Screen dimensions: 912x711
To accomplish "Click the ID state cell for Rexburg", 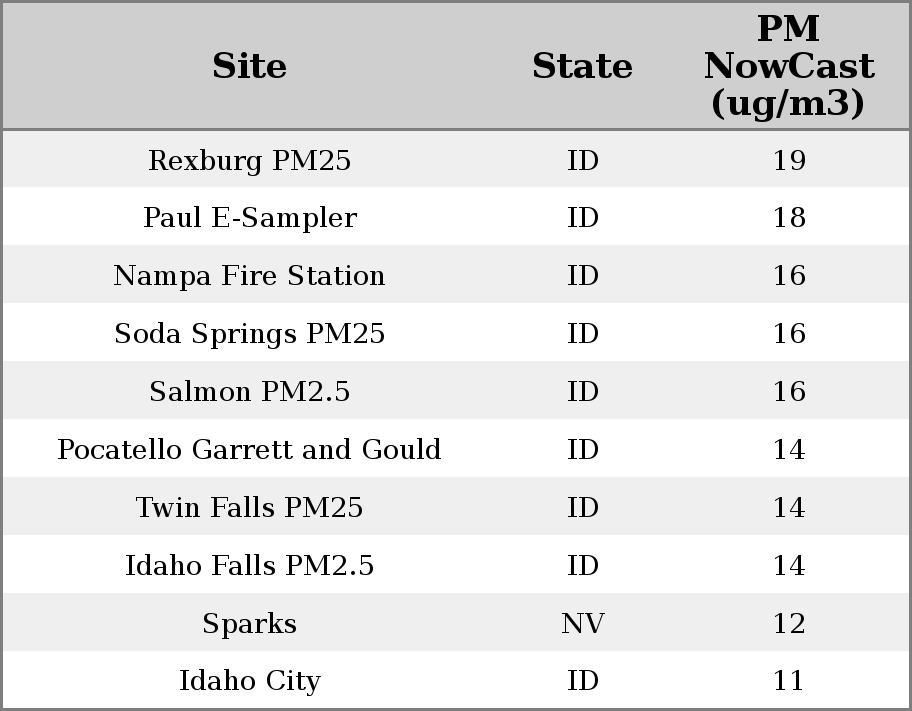I will pos(582,160).
